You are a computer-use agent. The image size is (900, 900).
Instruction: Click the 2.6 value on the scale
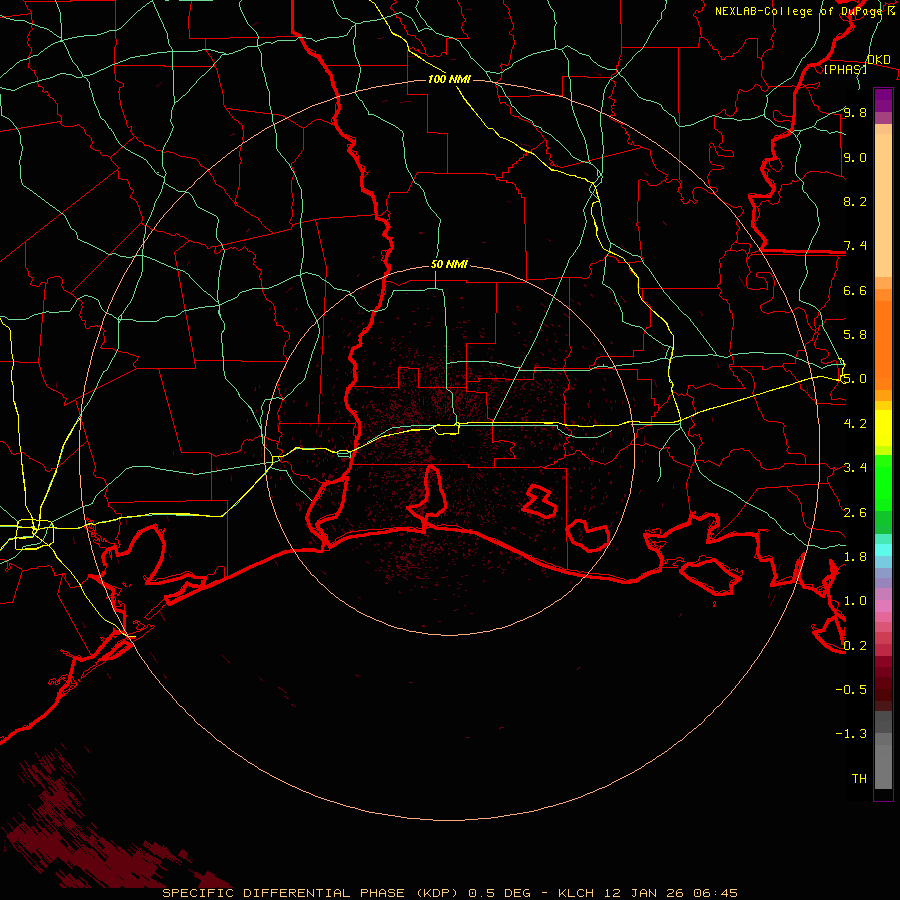(855, 513)
